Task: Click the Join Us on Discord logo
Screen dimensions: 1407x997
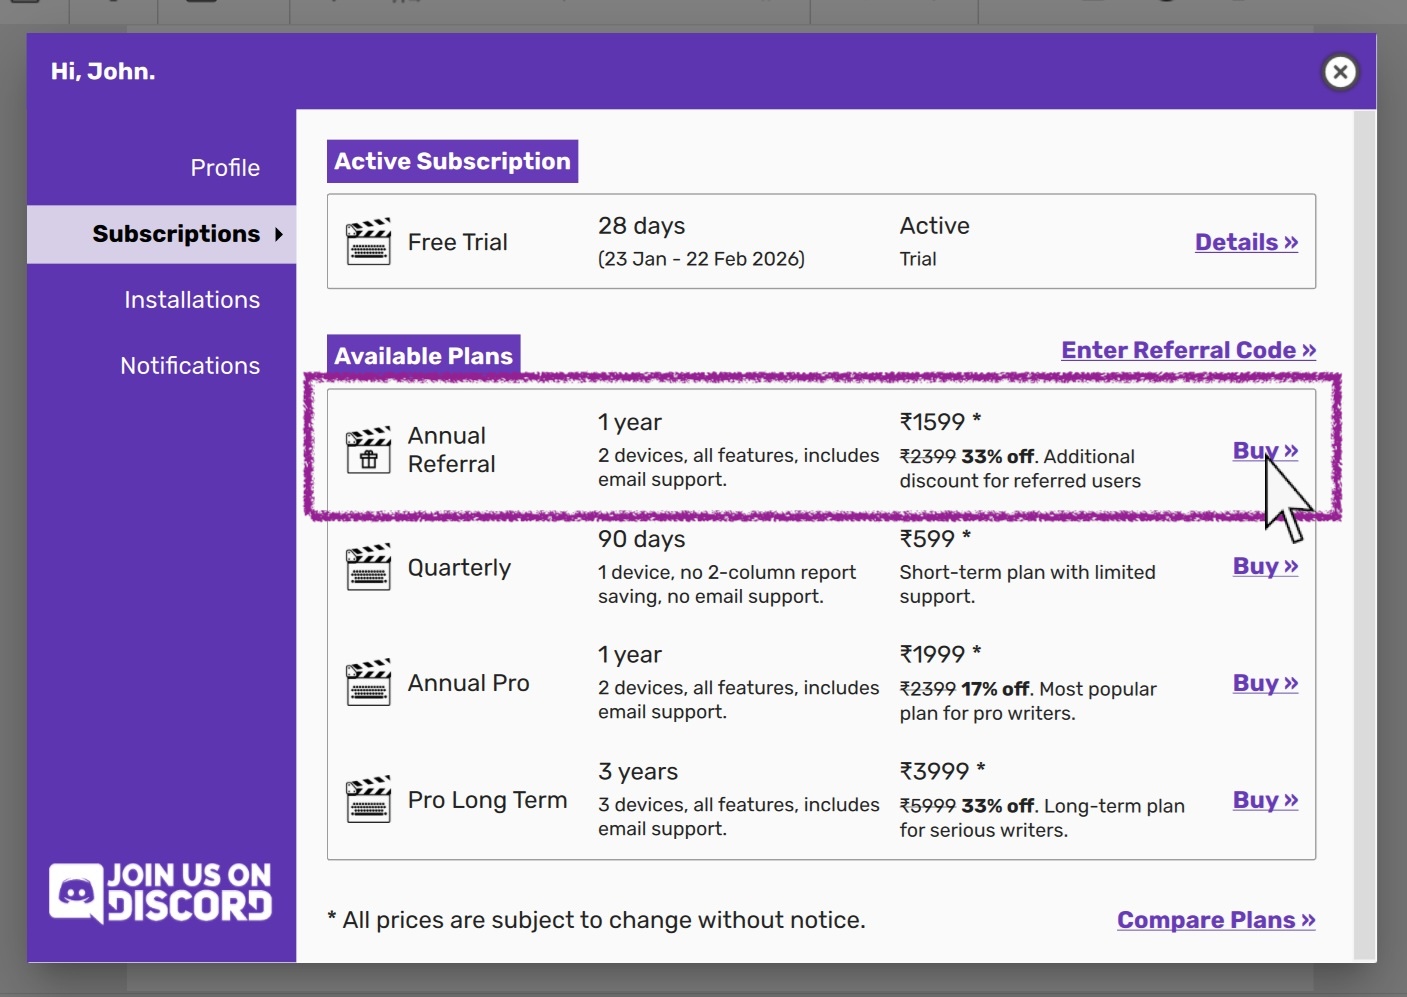Action: tap(161, 892)
